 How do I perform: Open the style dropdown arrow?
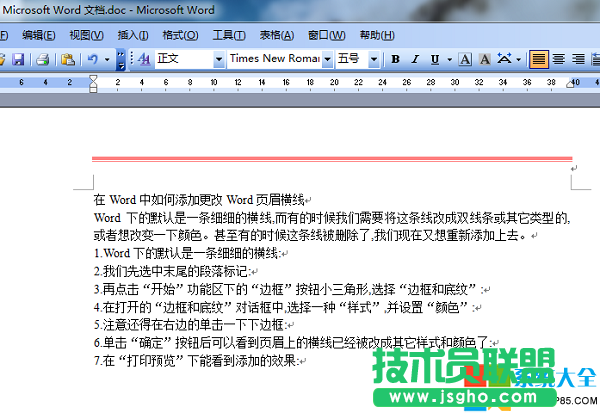[x=219, y=59]
